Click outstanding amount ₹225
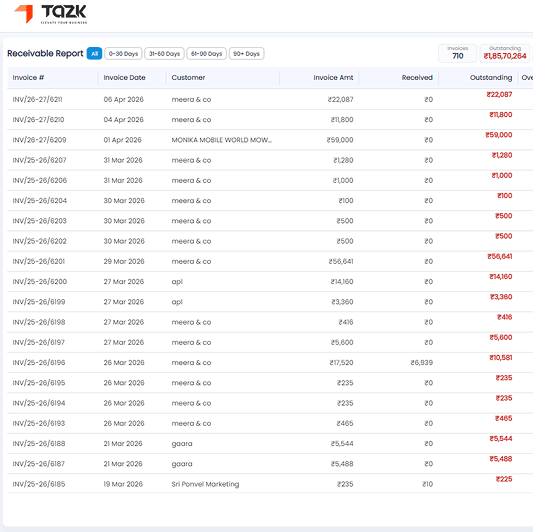533x532 pixels. click(x=504, y=479)
